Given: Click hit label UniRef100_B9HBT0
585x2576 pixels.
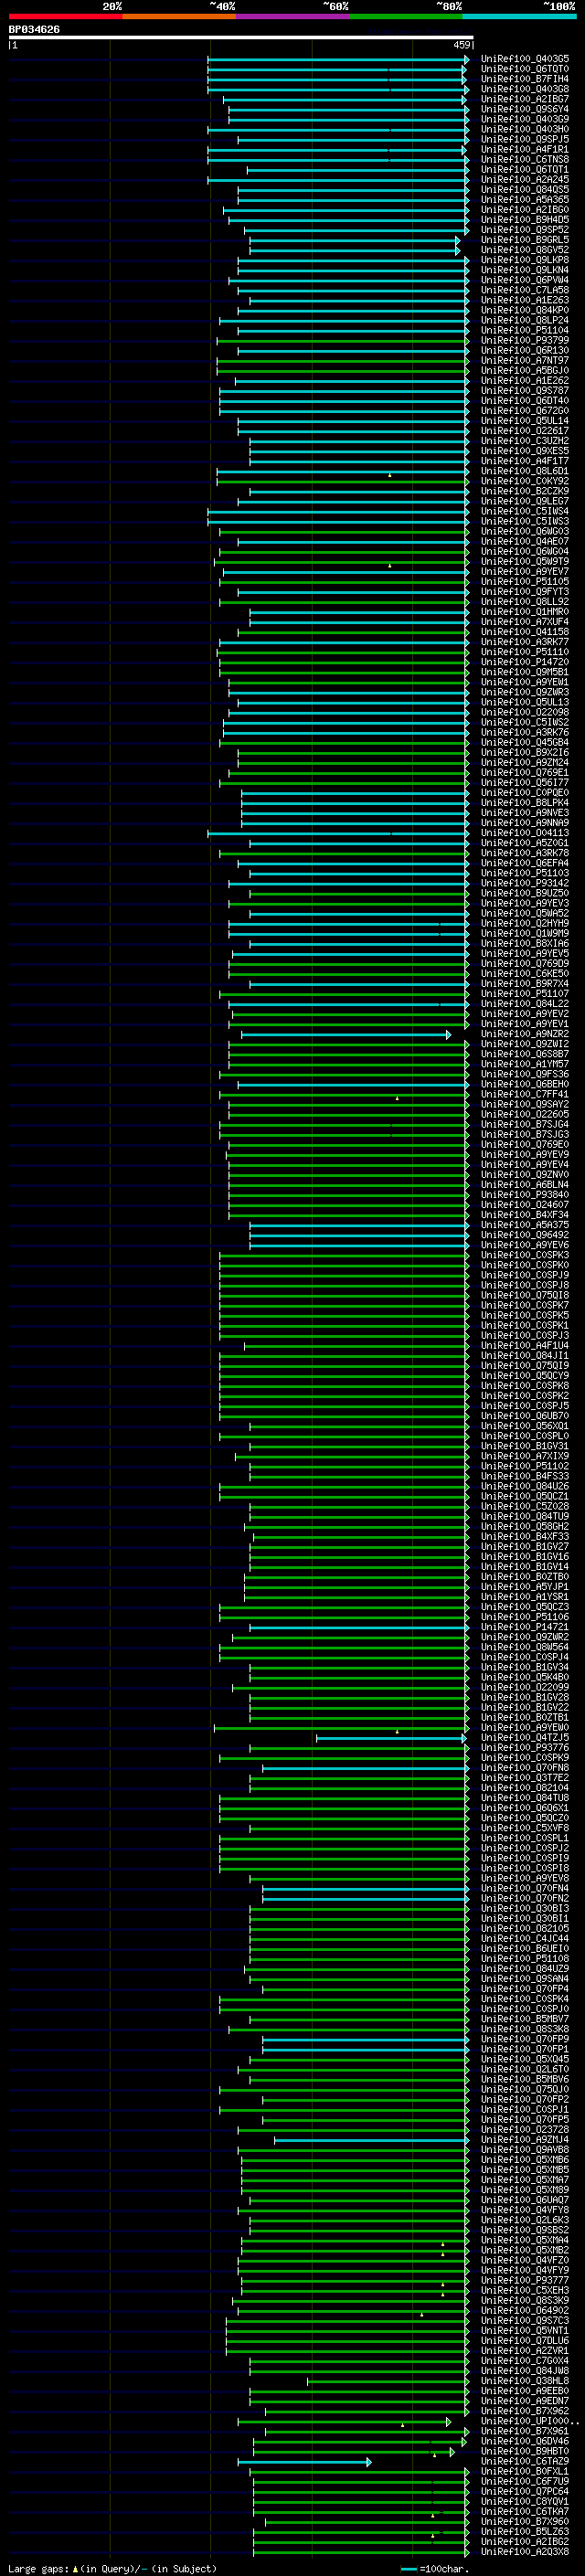Looking at the screenshot, I should click(525, 2451).
